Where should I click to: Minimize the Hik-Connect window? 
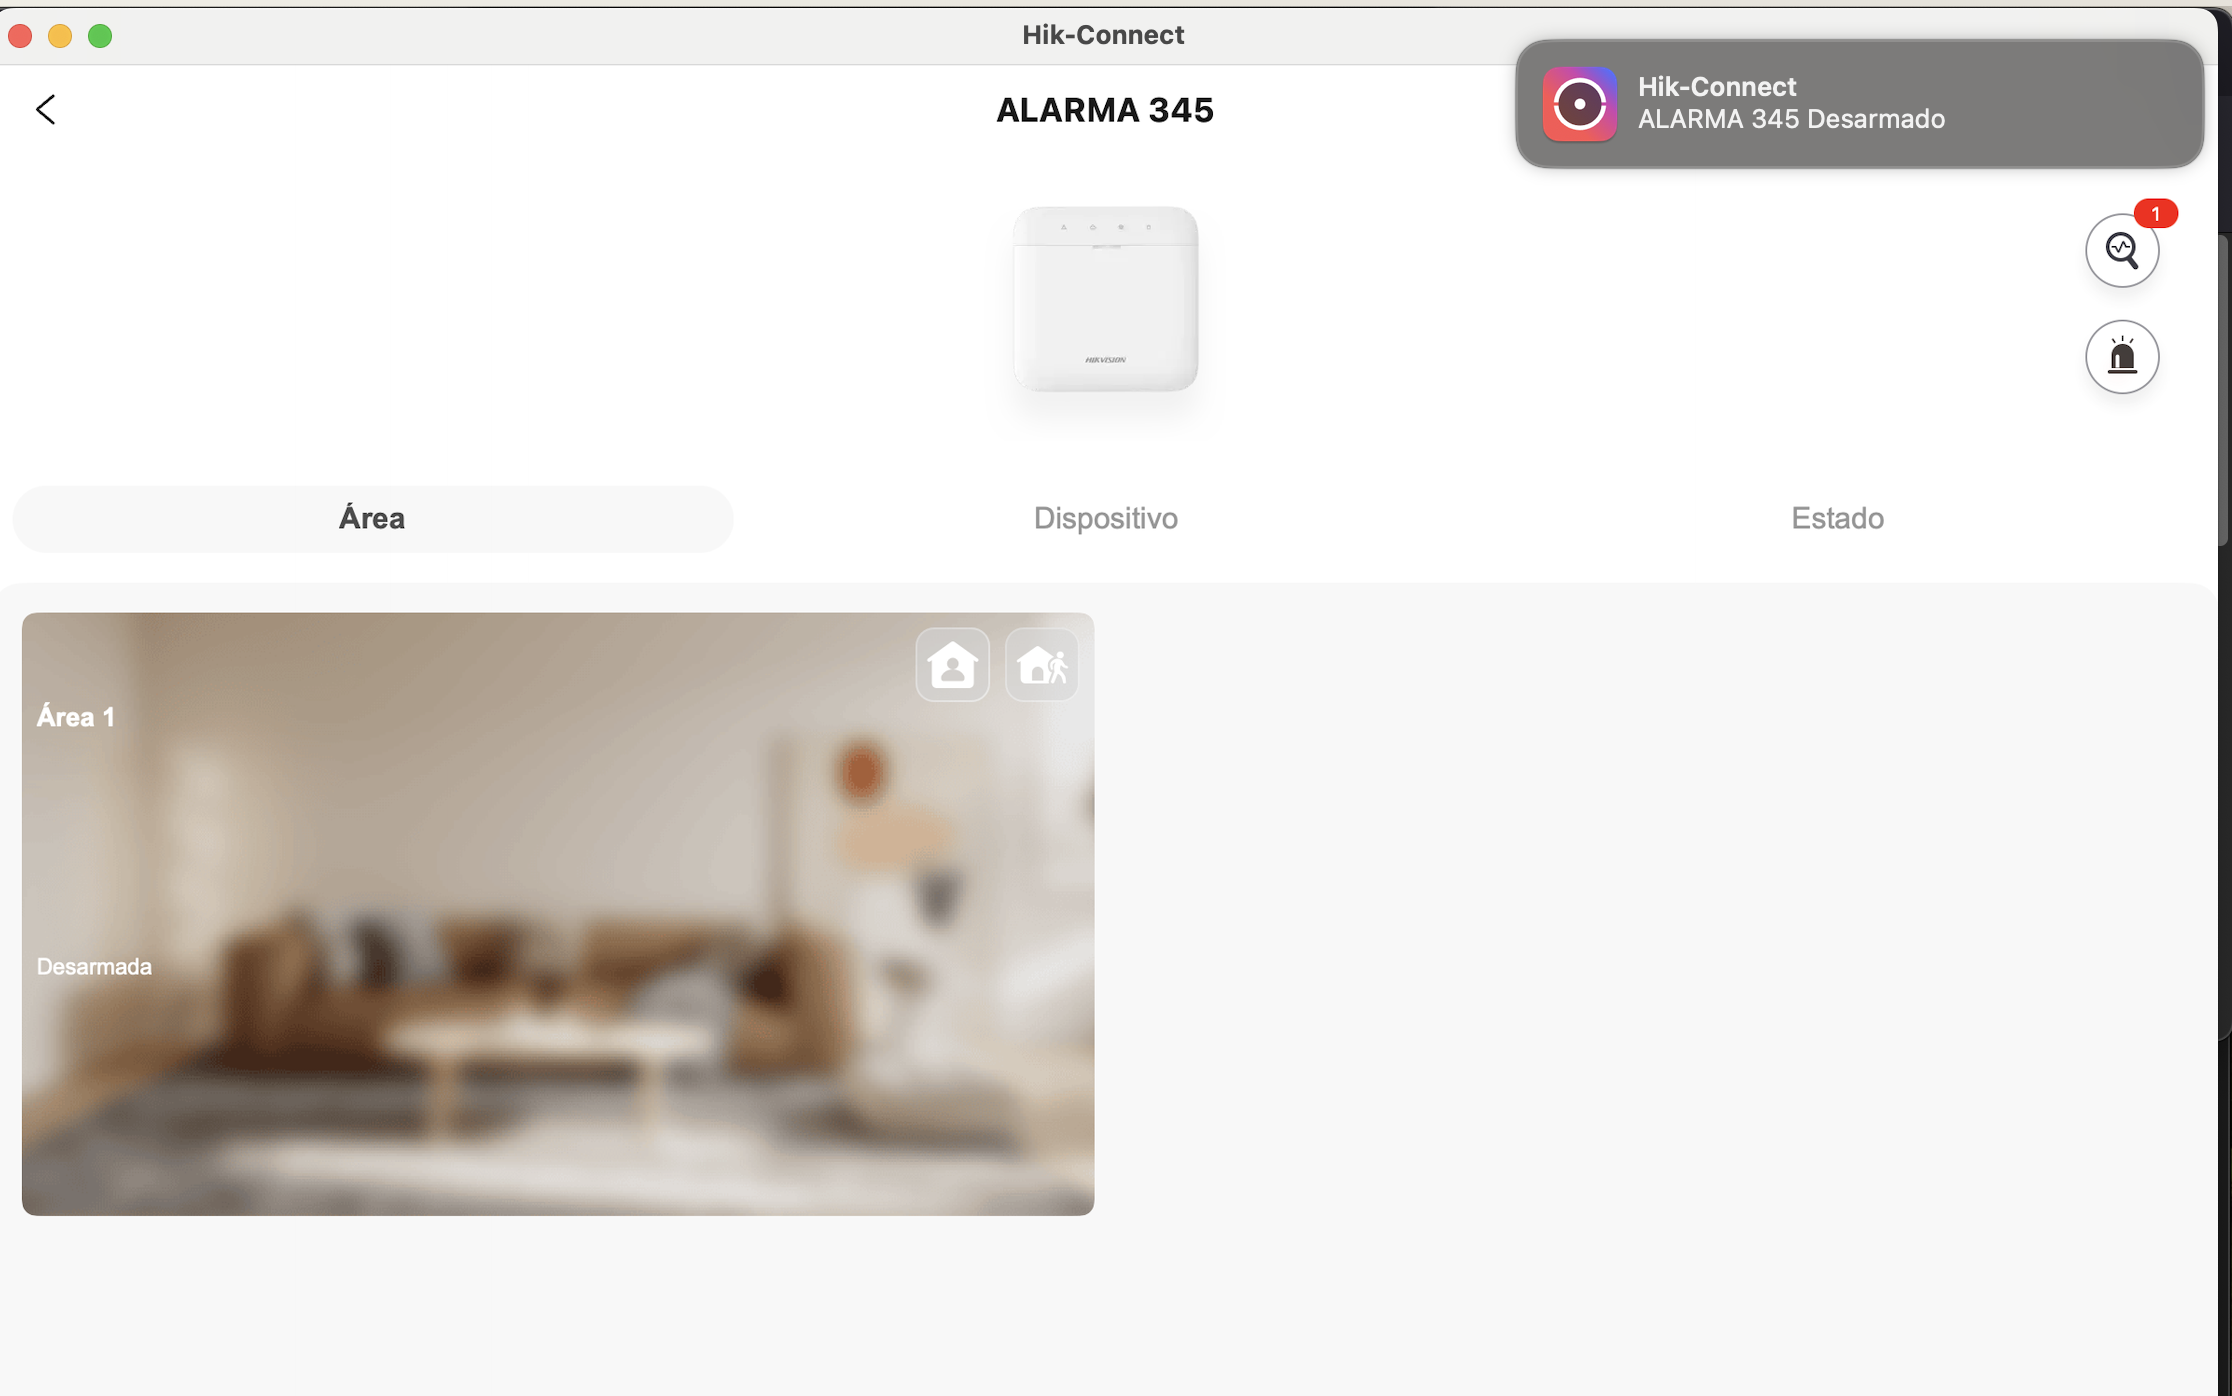(60, 36)
